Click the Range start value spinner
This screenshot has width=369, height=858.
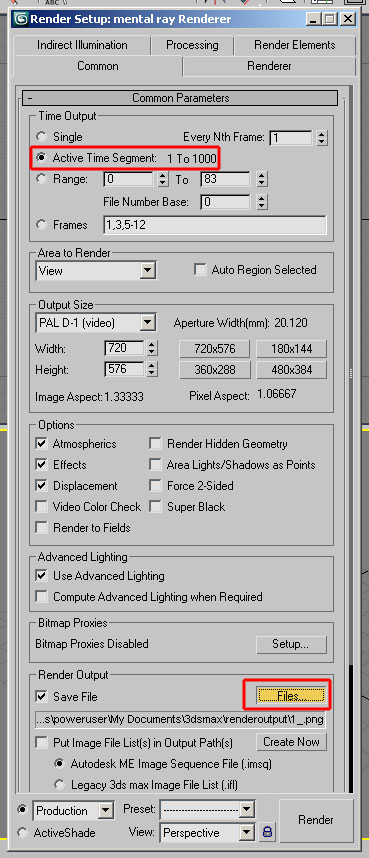pos(163,179)
